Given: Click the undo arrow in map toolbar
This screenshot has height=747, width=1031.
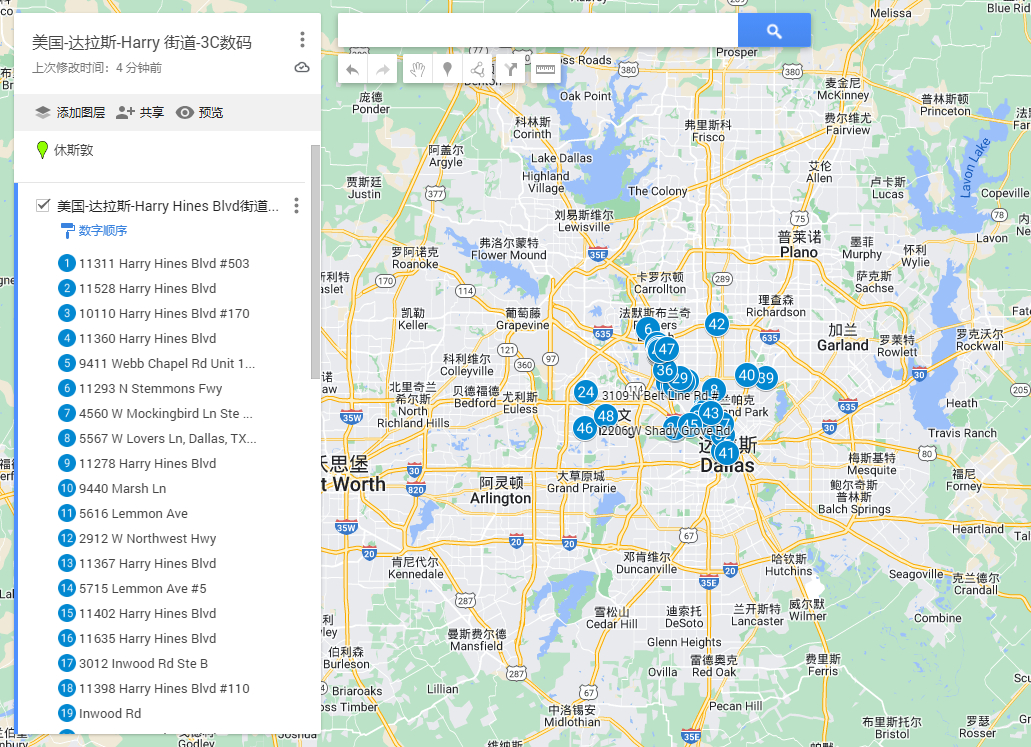Looking at the screenshot, I should 352,69.
